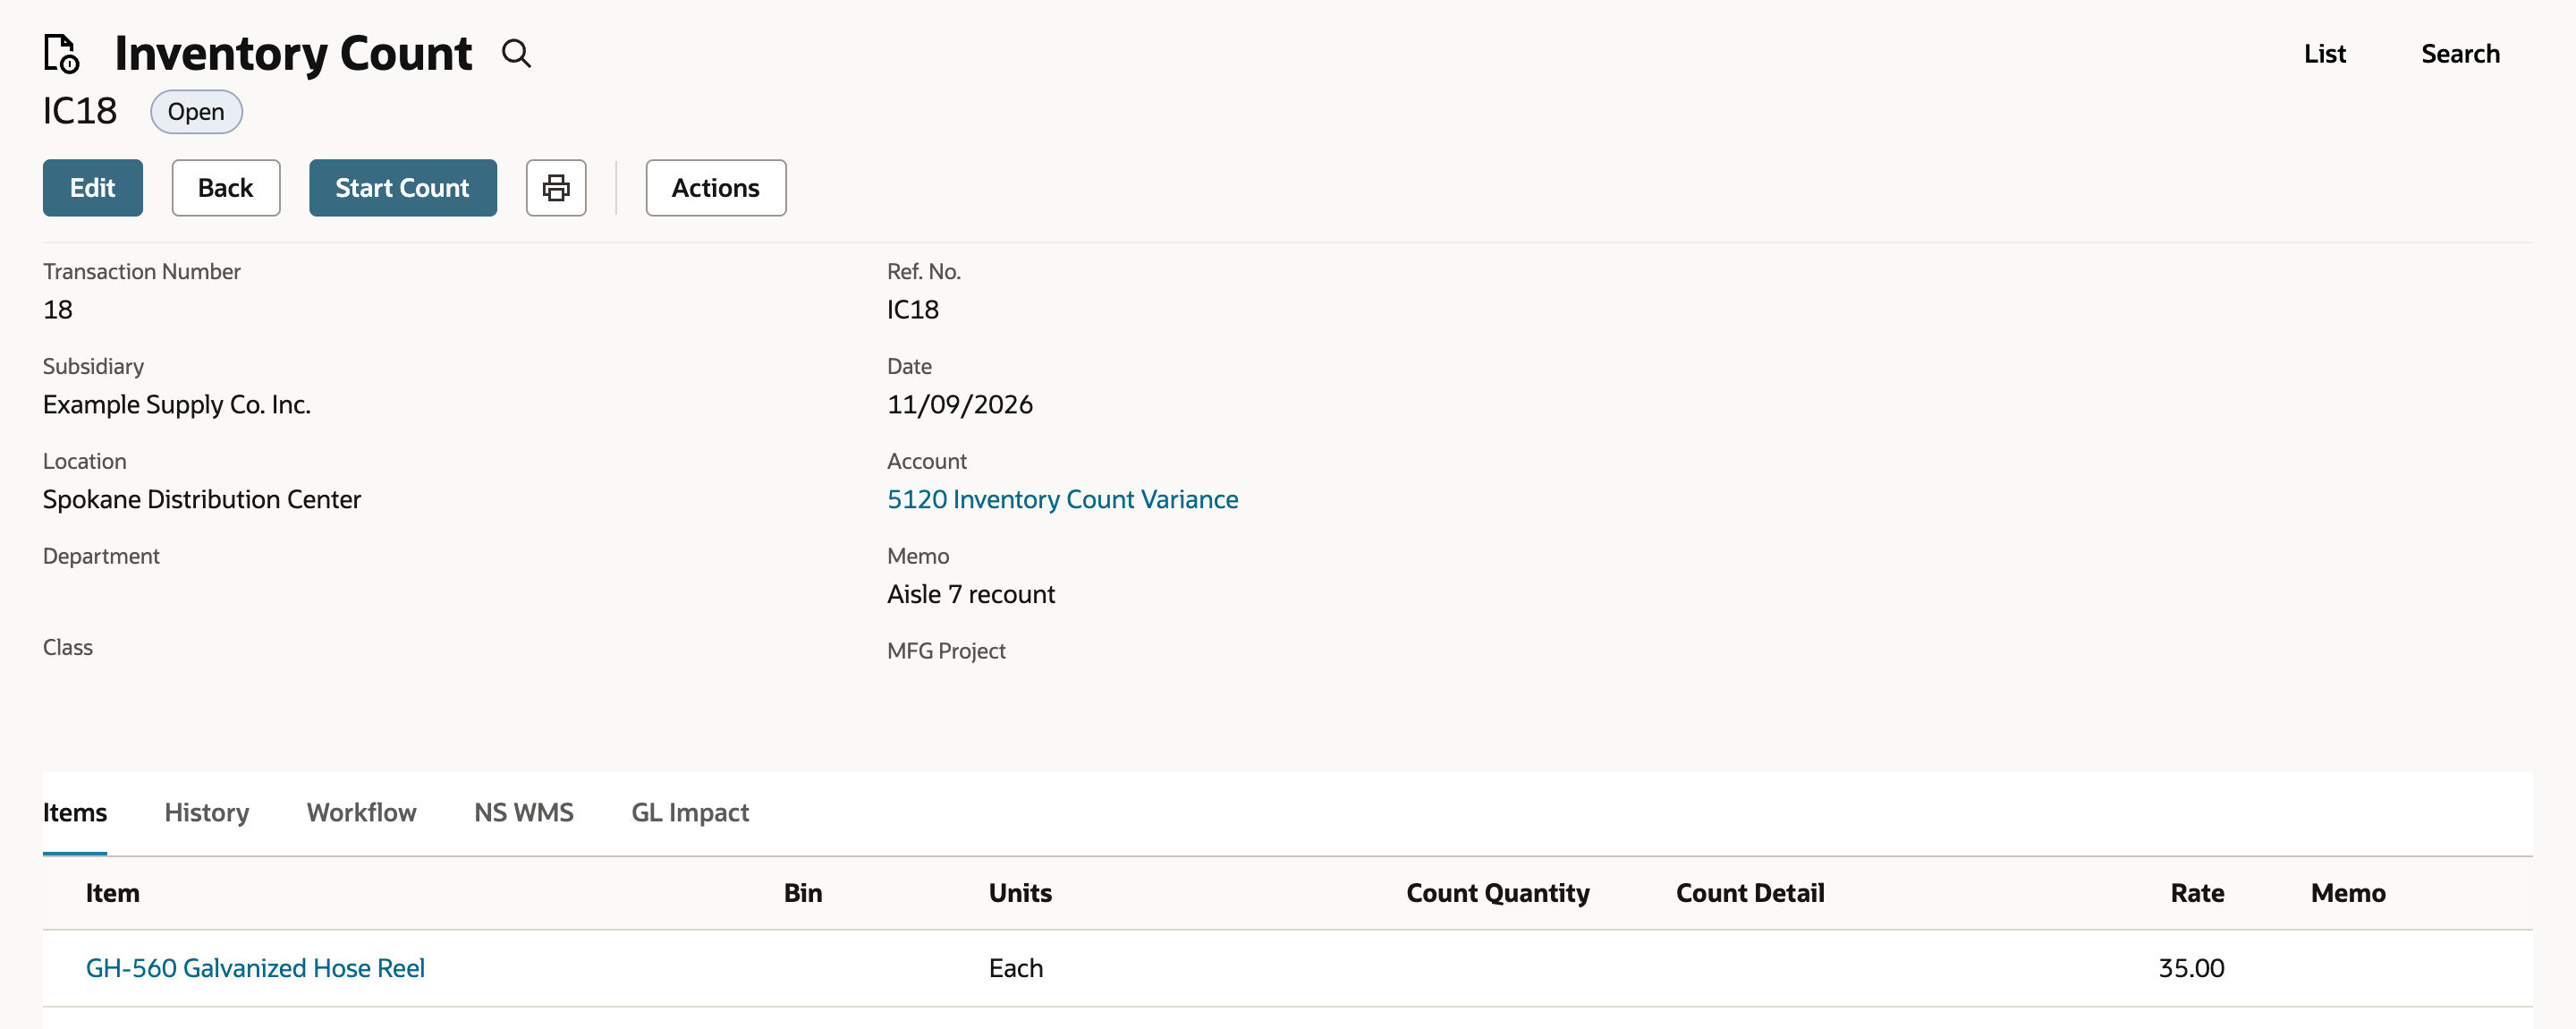Click the Memo column header
2576x1029 pixels.
(2348, 893)
